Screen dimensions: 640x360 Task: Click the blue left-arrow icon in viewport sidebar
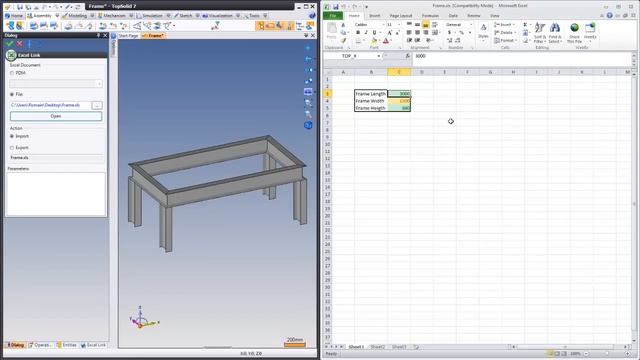pyautogui.click(x=308, y=59)
